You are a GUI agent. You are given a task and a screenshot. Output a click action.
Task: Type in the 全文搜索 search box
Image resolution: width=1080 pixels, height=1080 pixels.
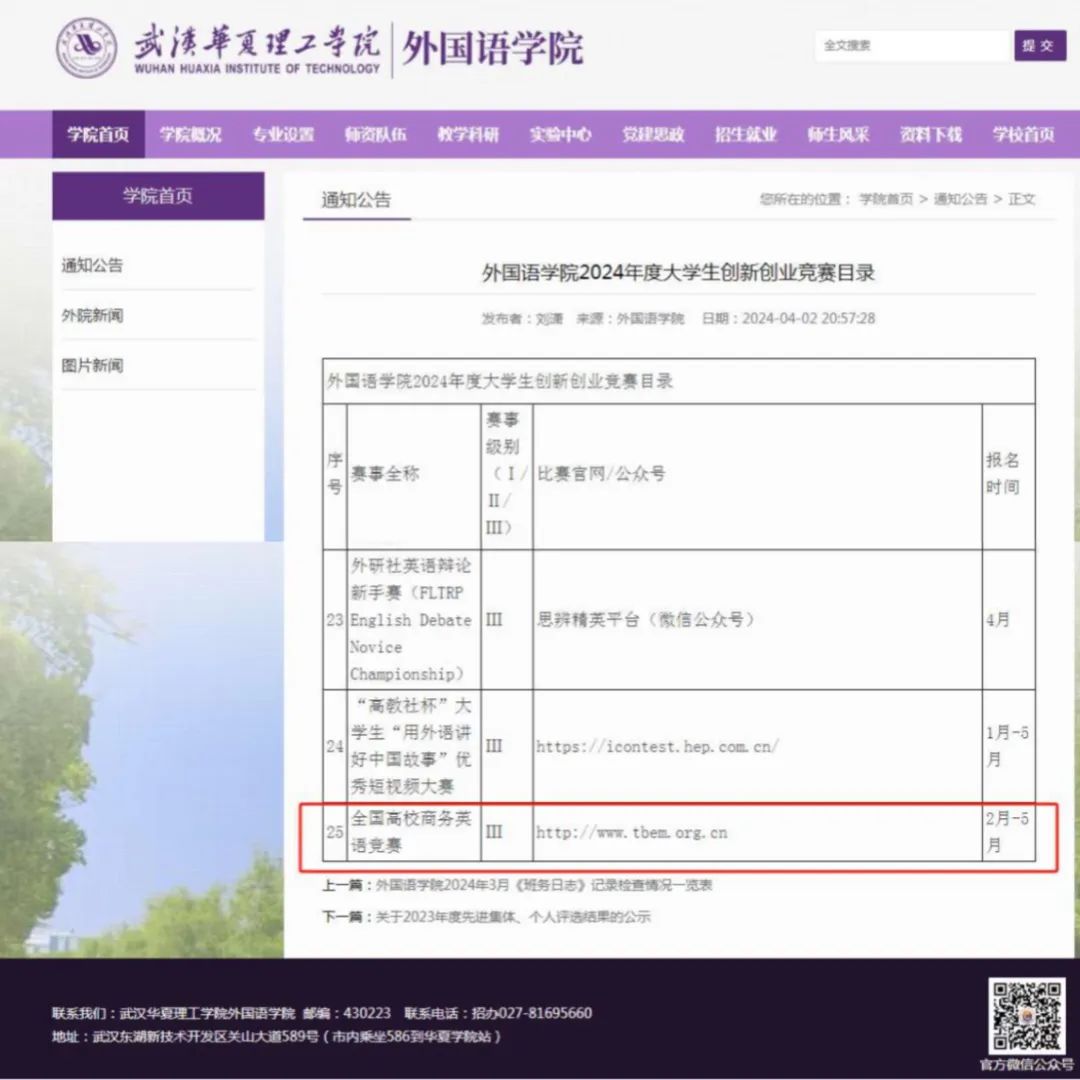912,46
